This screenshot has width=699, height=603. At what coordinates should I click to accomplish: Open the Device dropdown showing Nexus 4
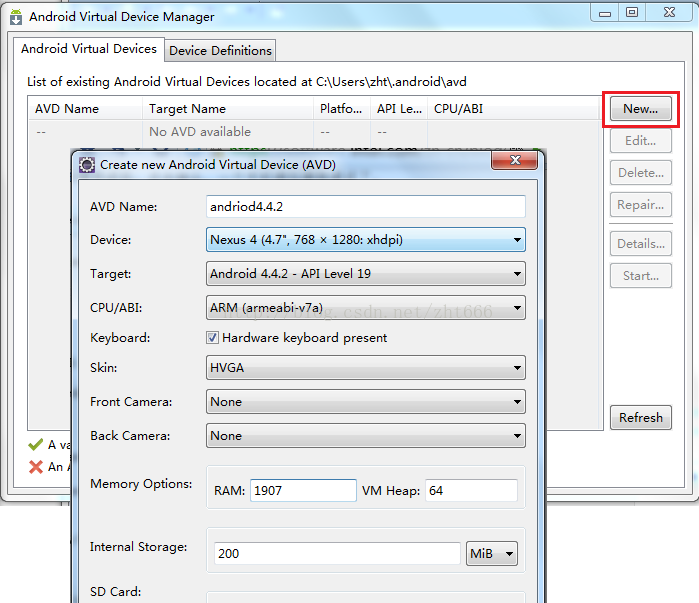[366, 240]
